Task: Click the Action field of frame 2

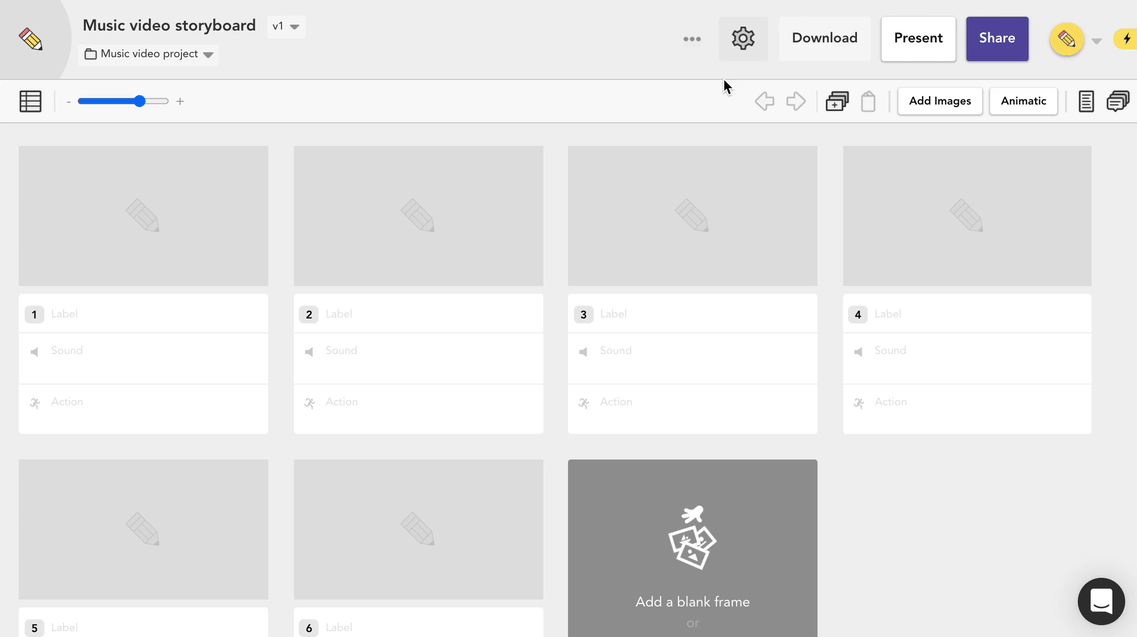Action: 418,409
